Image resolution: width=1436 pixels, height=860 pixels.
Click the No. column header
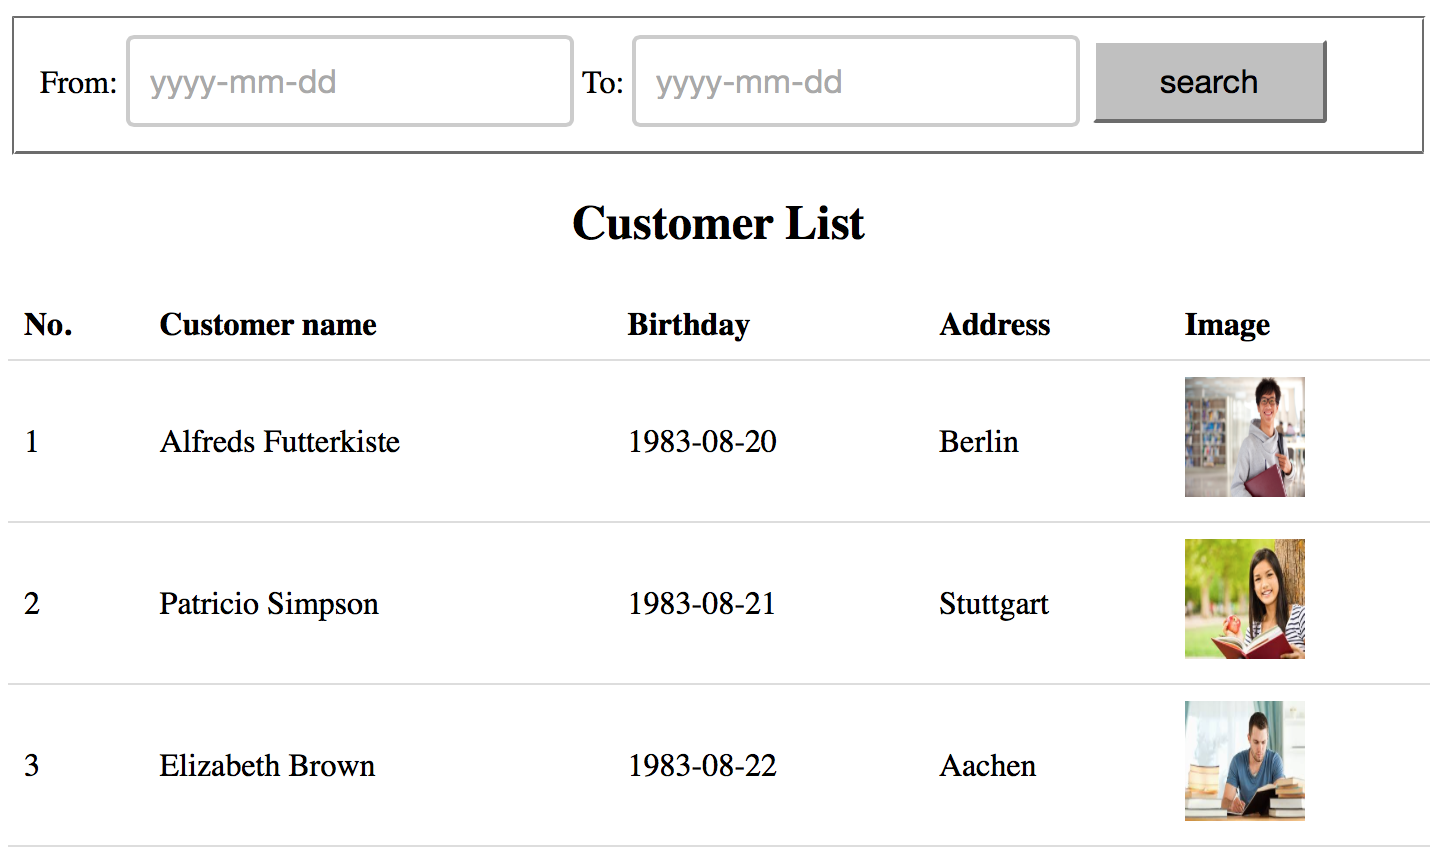48,325
